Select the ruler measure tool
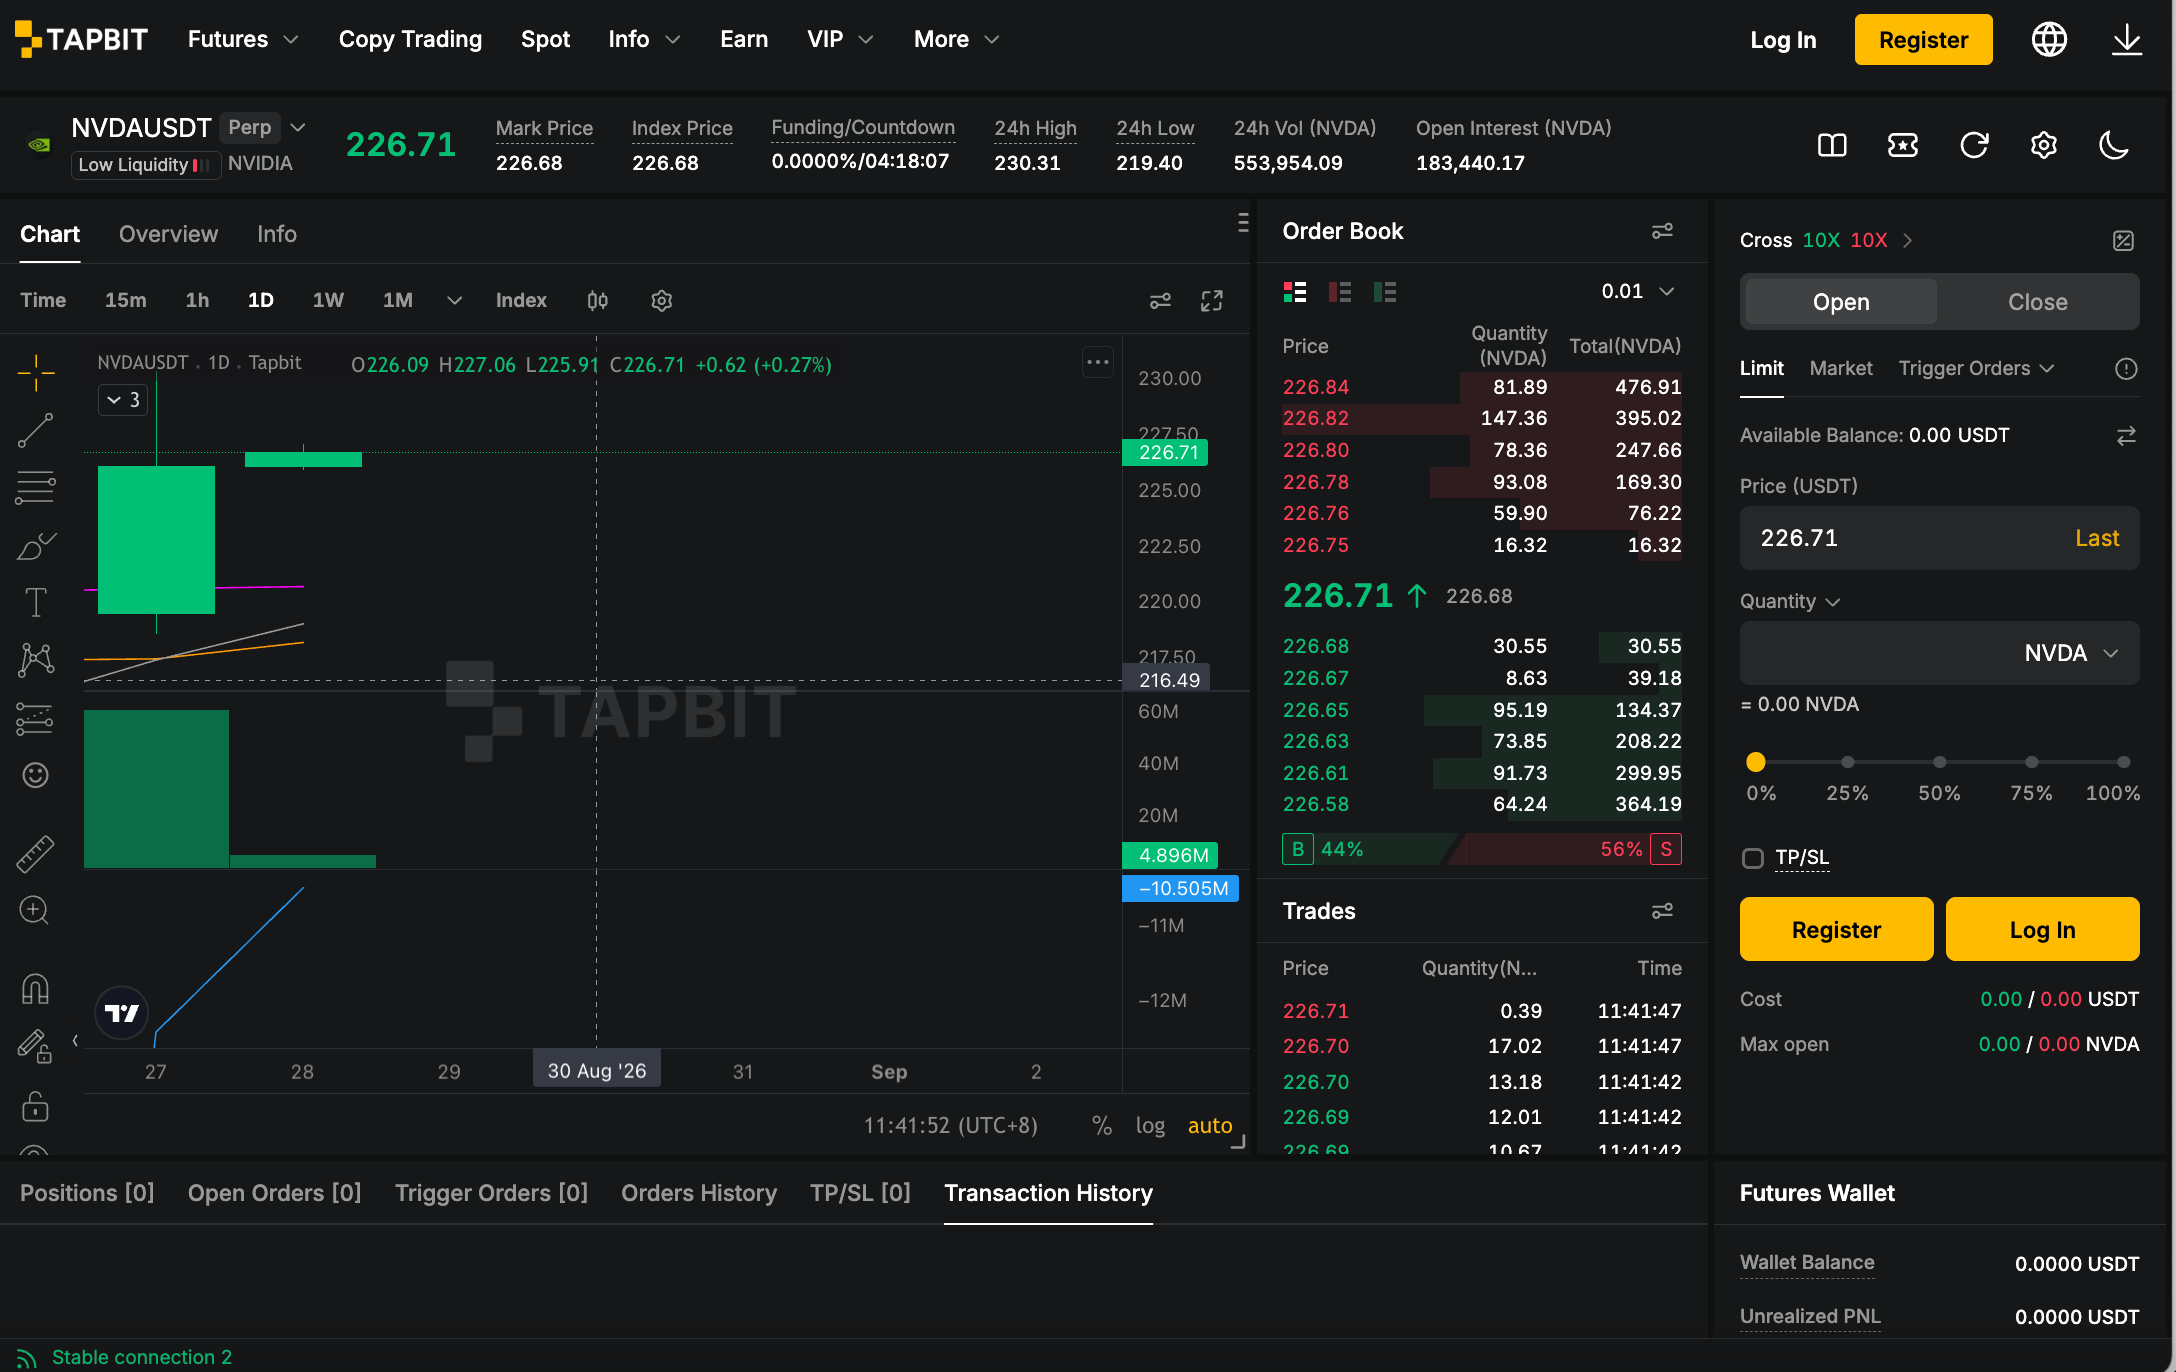The image size is (2176, 1372). (x=35, y=853)
